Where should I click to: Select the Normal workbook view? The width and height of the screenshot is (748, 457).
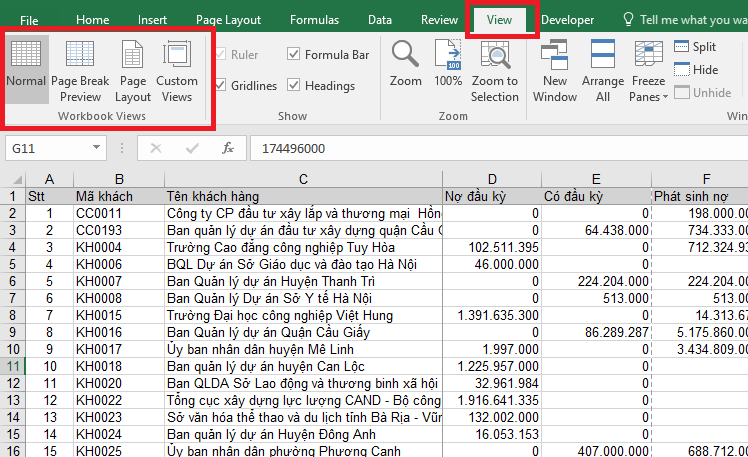tap(26, 68)
